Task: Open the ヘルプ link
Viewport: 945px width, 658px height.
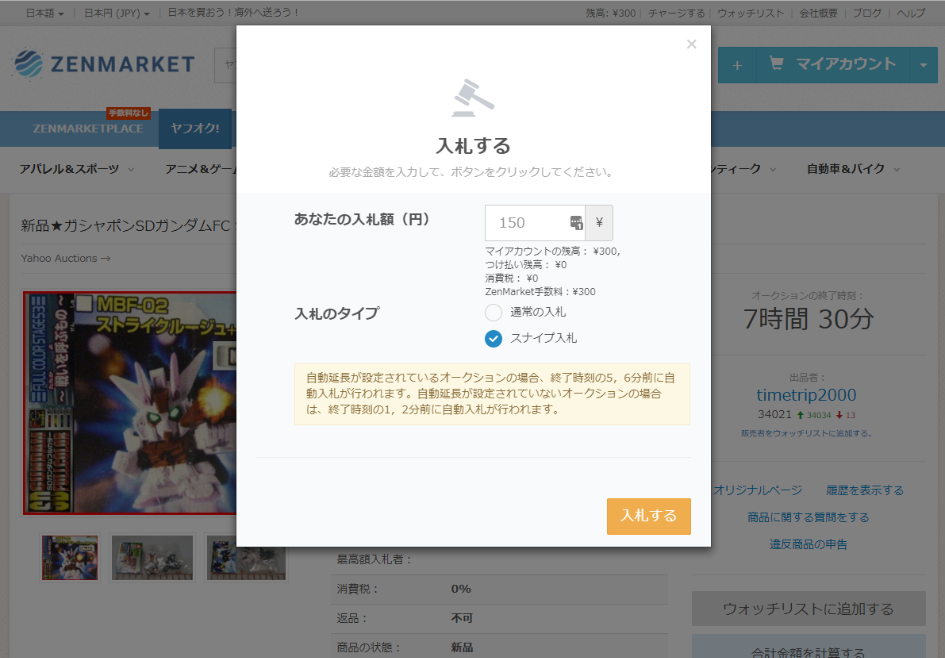Action: click(x=910, y=13)
